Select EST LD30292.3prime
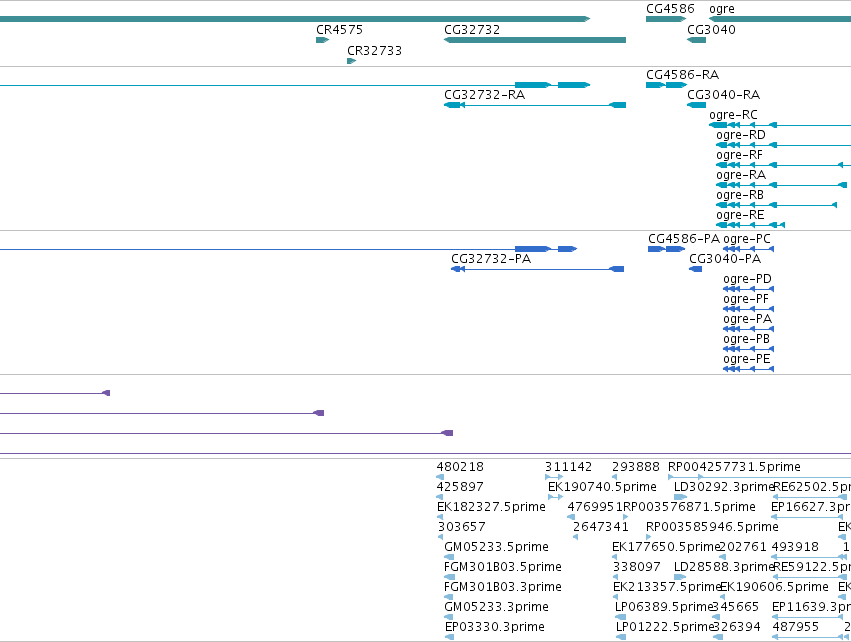This screenshot has height=642, width=851. pos(723,487)
